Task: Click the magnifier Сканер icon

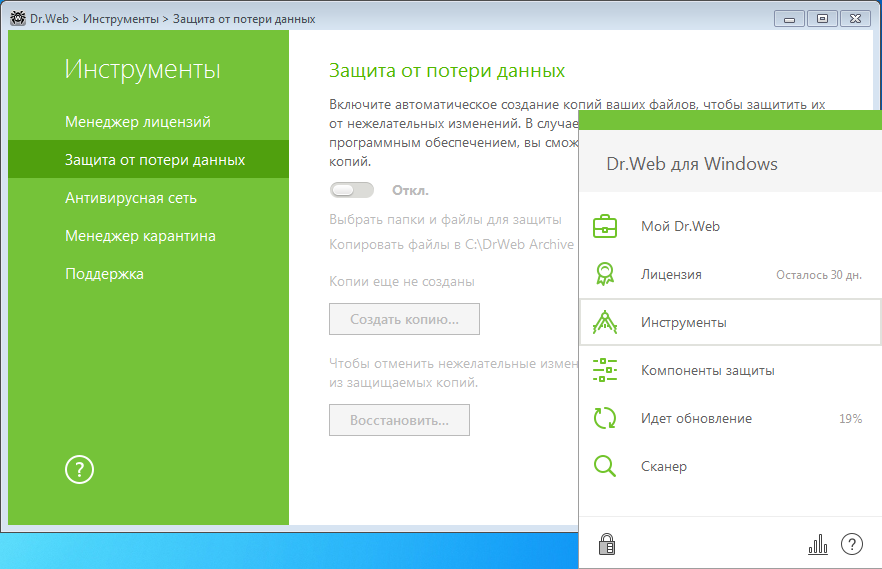Action: click(x=605, y=466)
